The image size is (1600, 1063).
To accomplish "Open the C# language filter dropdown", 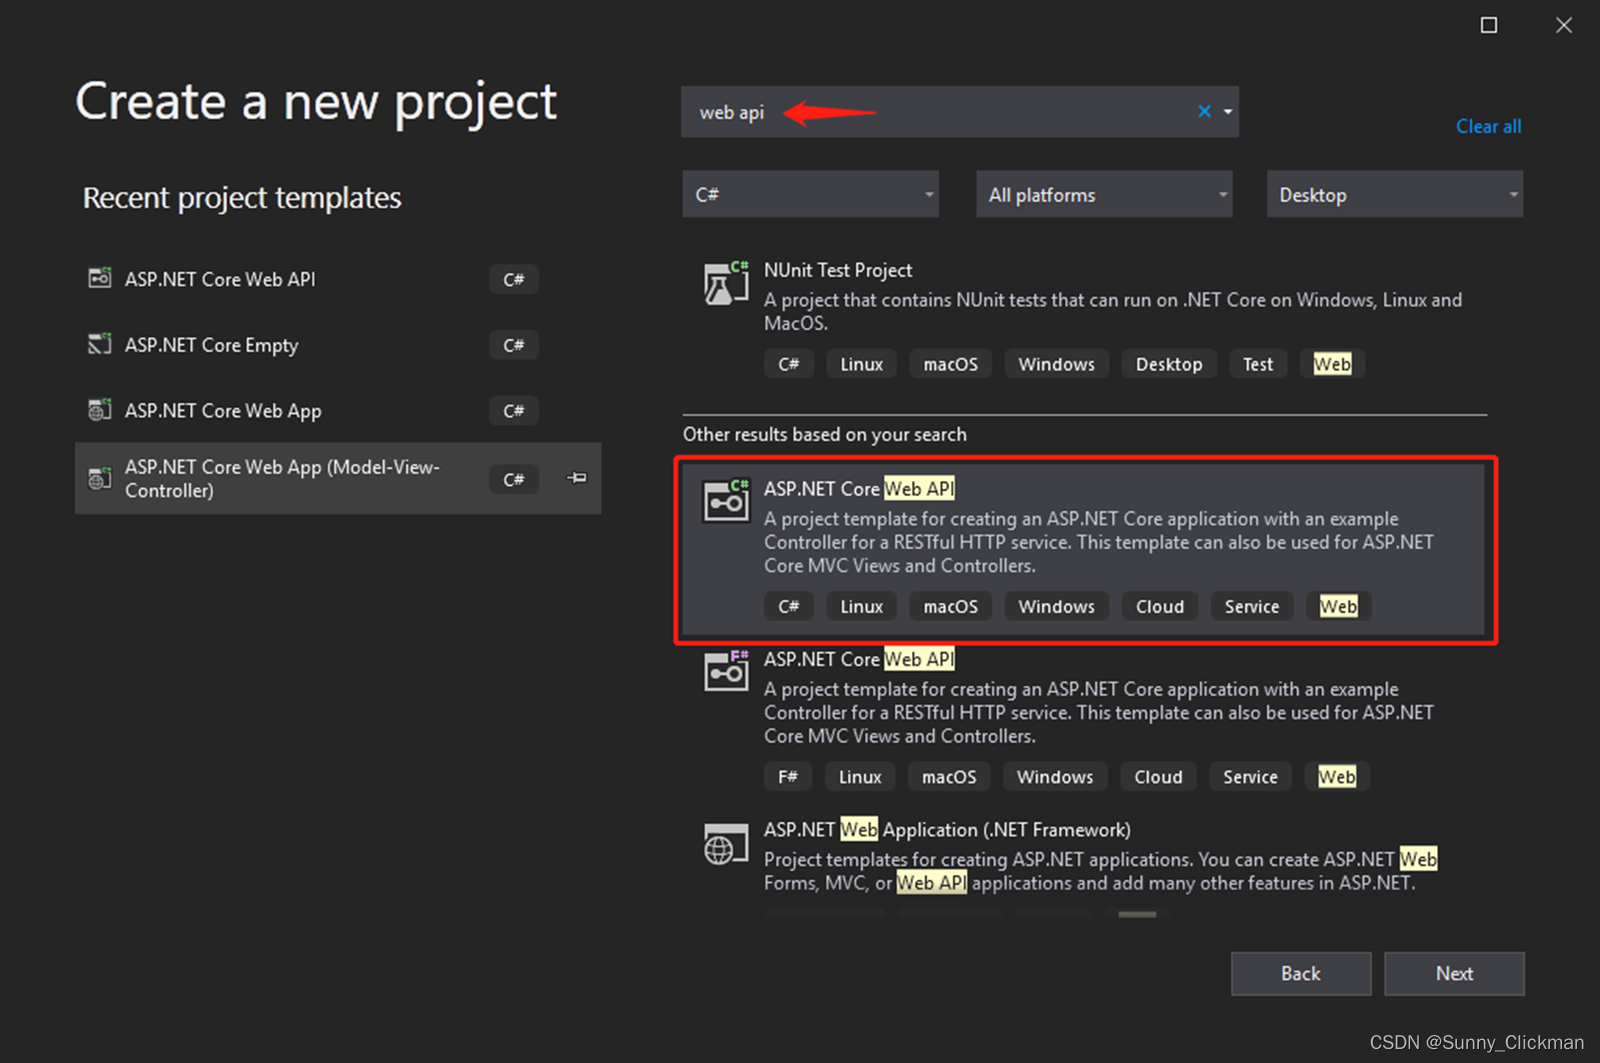I will (x=811, y=194).
